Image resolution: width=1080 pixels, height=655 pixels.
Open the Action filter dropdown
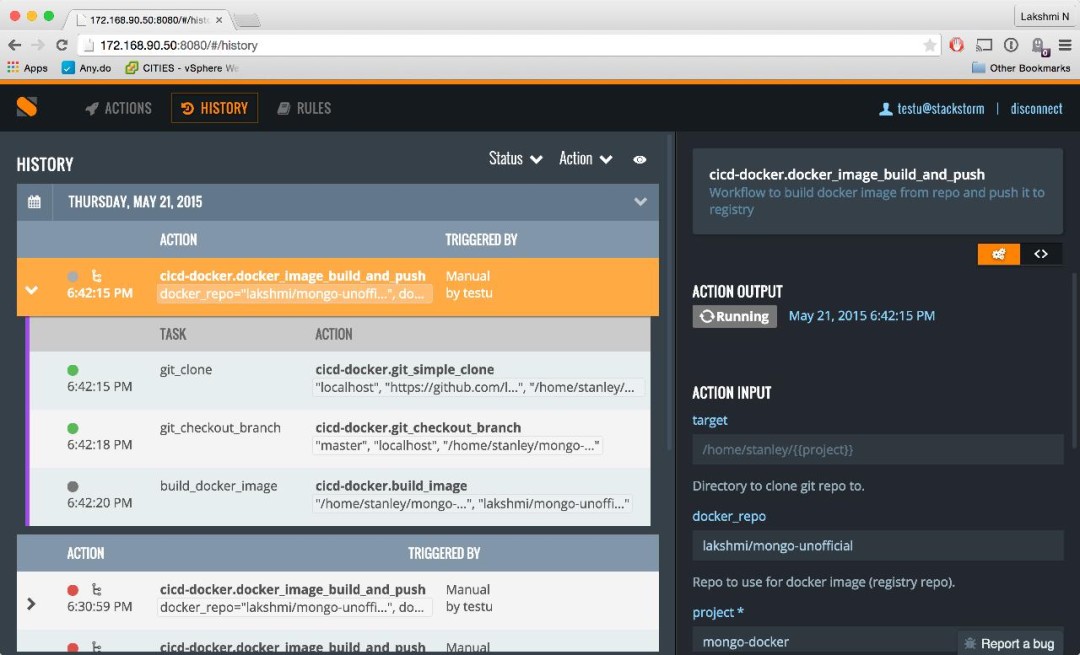coord(585,159)
